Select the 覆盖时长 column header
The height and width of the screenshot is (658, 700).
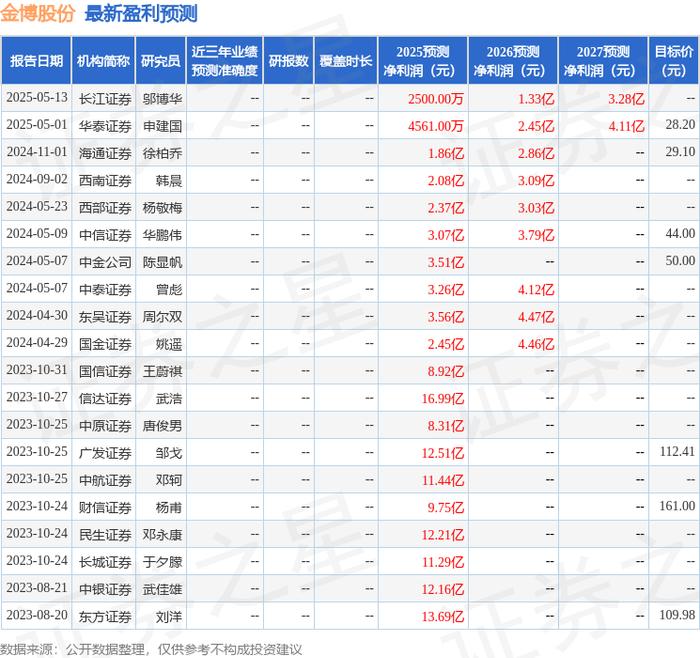(346, 61)
